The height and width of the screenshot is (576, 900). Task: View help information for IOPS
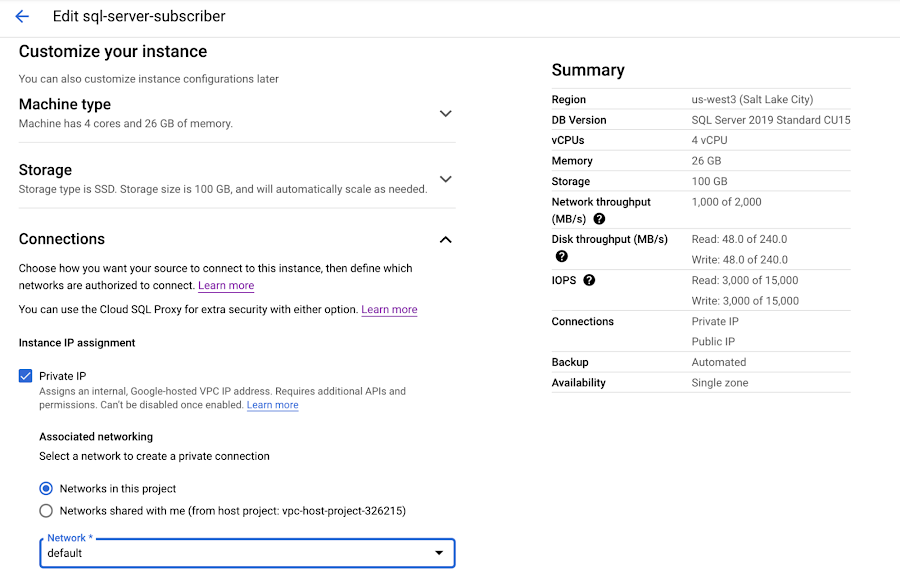coord(589,280)
